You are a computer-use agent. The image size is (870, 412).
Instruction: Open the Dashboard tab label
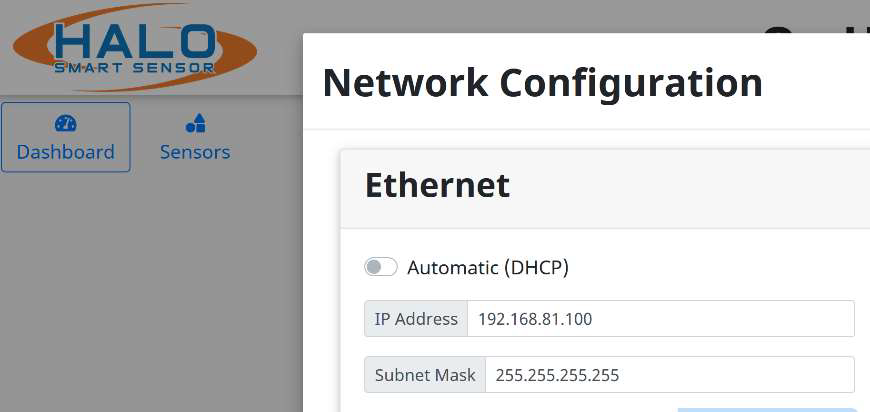(65, 153)
